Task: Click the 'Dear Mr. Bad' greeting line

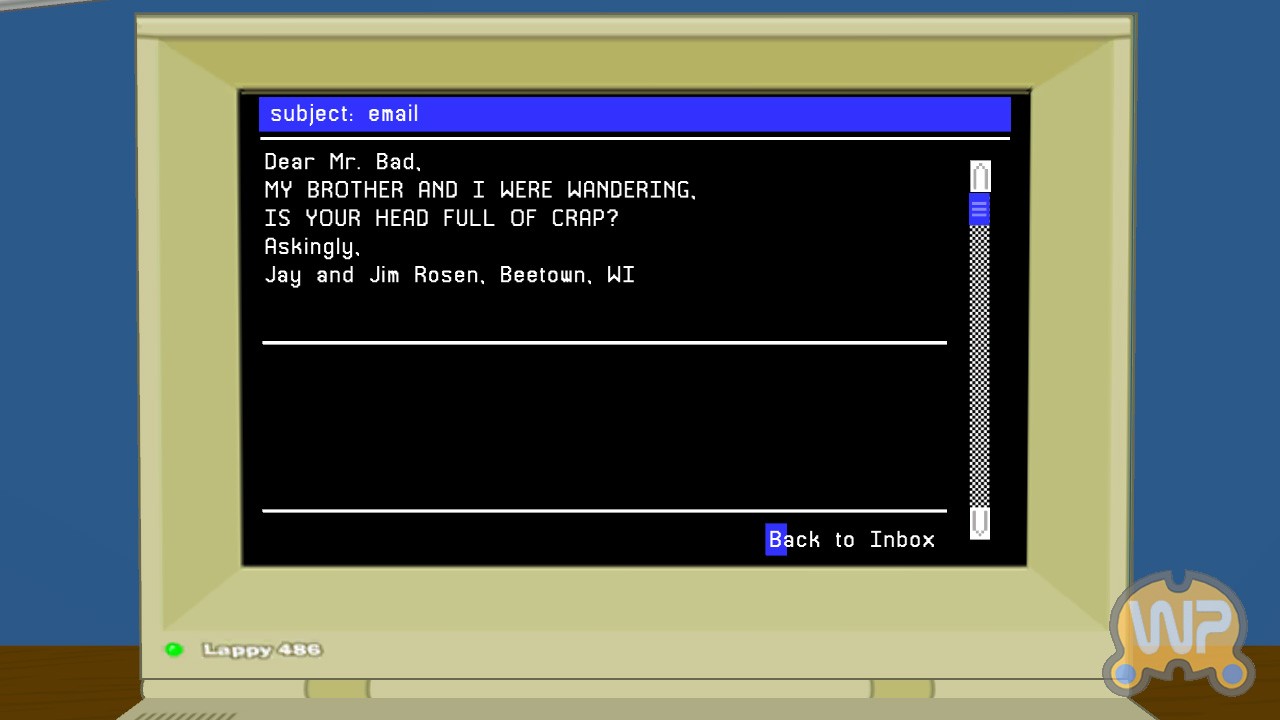Action: click(342, 162)
